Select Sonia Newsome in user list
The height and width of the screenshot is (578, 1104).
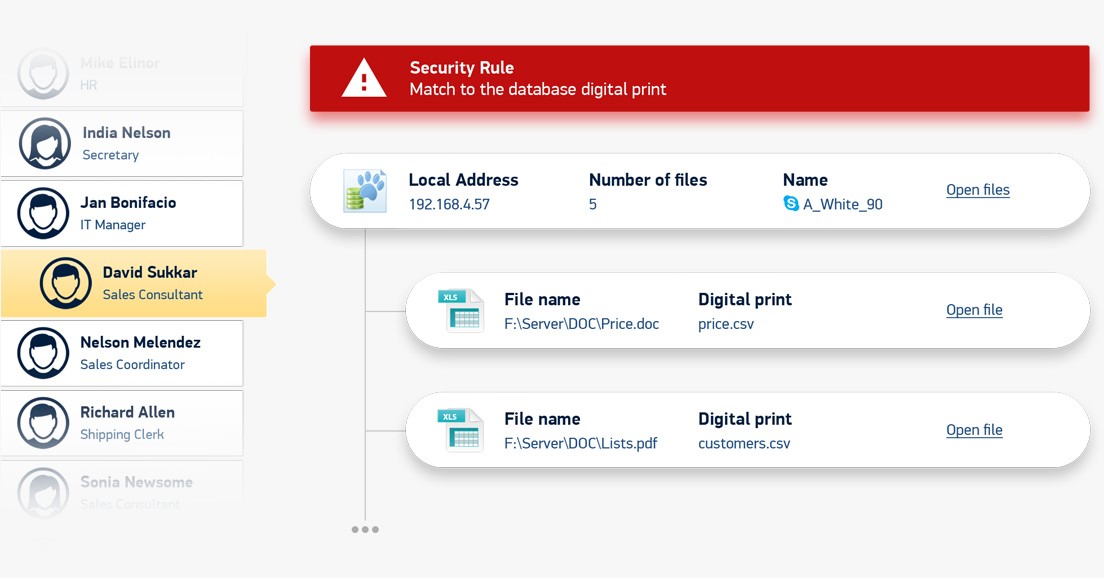pyautogui.click(x=122, y=492)
